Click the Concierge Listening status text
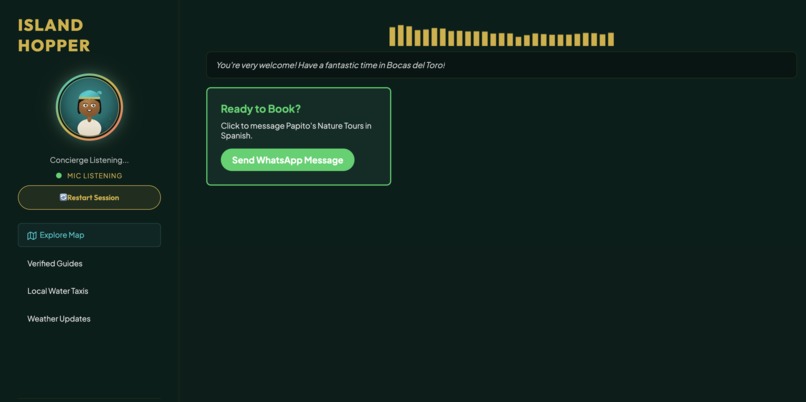Image resolution: width=806 pixels, height=402 pixels. coord(89,160)
